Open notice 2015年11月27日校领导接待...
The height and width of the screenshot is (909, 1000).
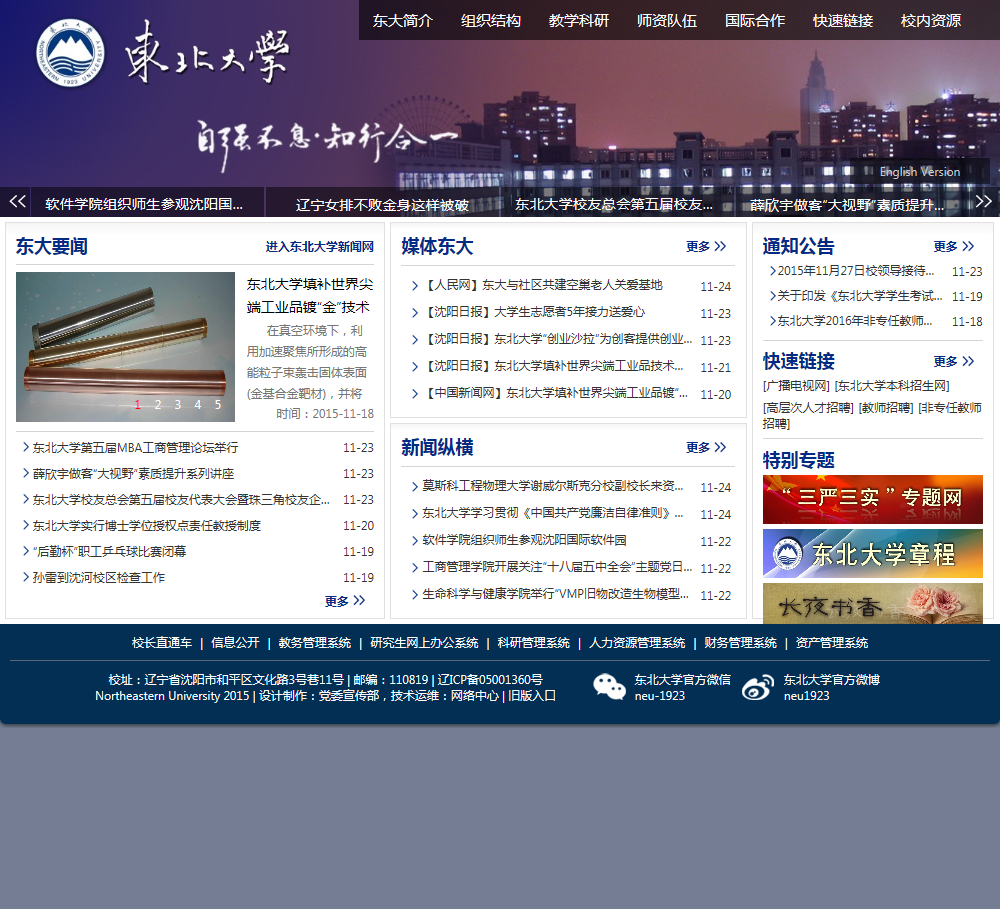click(x=856, y=270)
